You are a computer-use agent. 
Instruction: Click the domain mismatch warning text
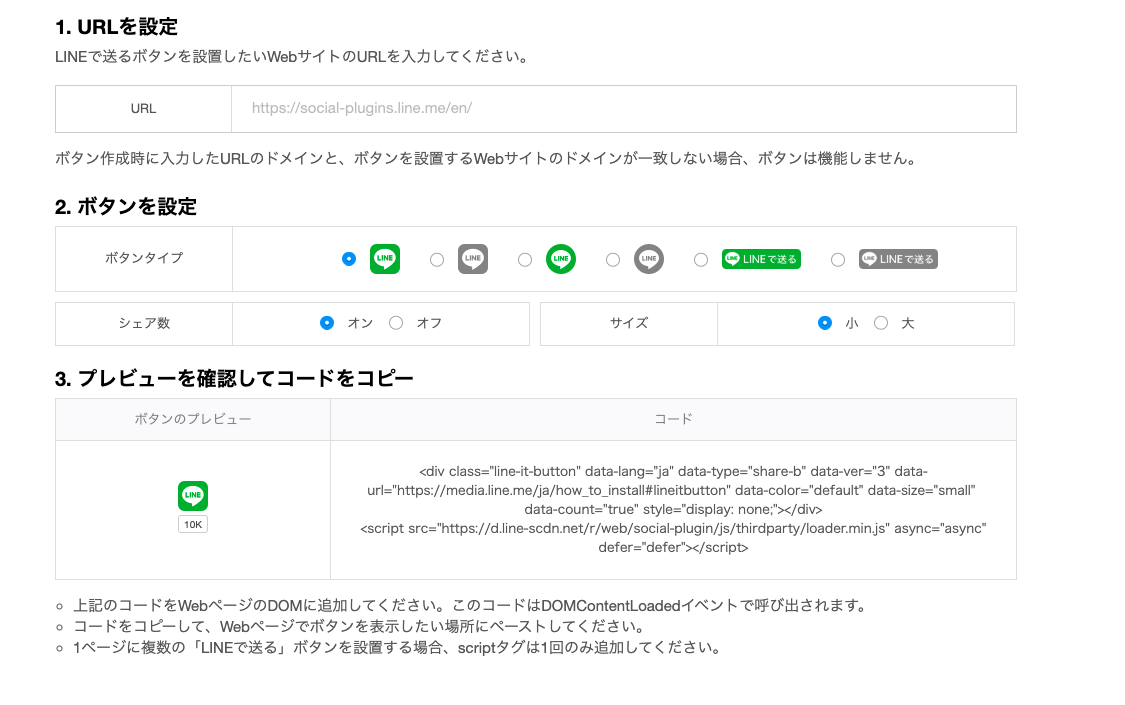488,158
